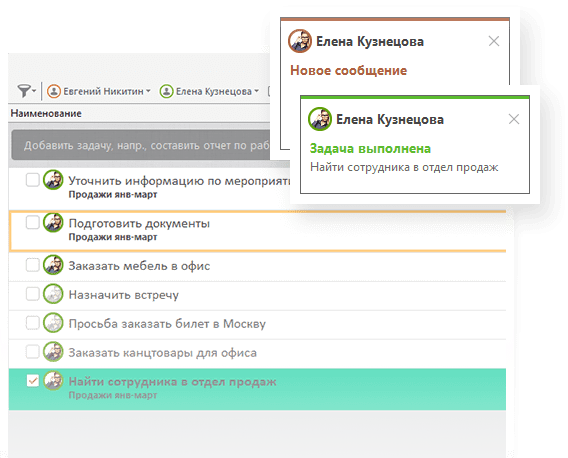Click Елена Кузнецова green avatar icon in toolbar
568x458 pixels.
point(166,91)
